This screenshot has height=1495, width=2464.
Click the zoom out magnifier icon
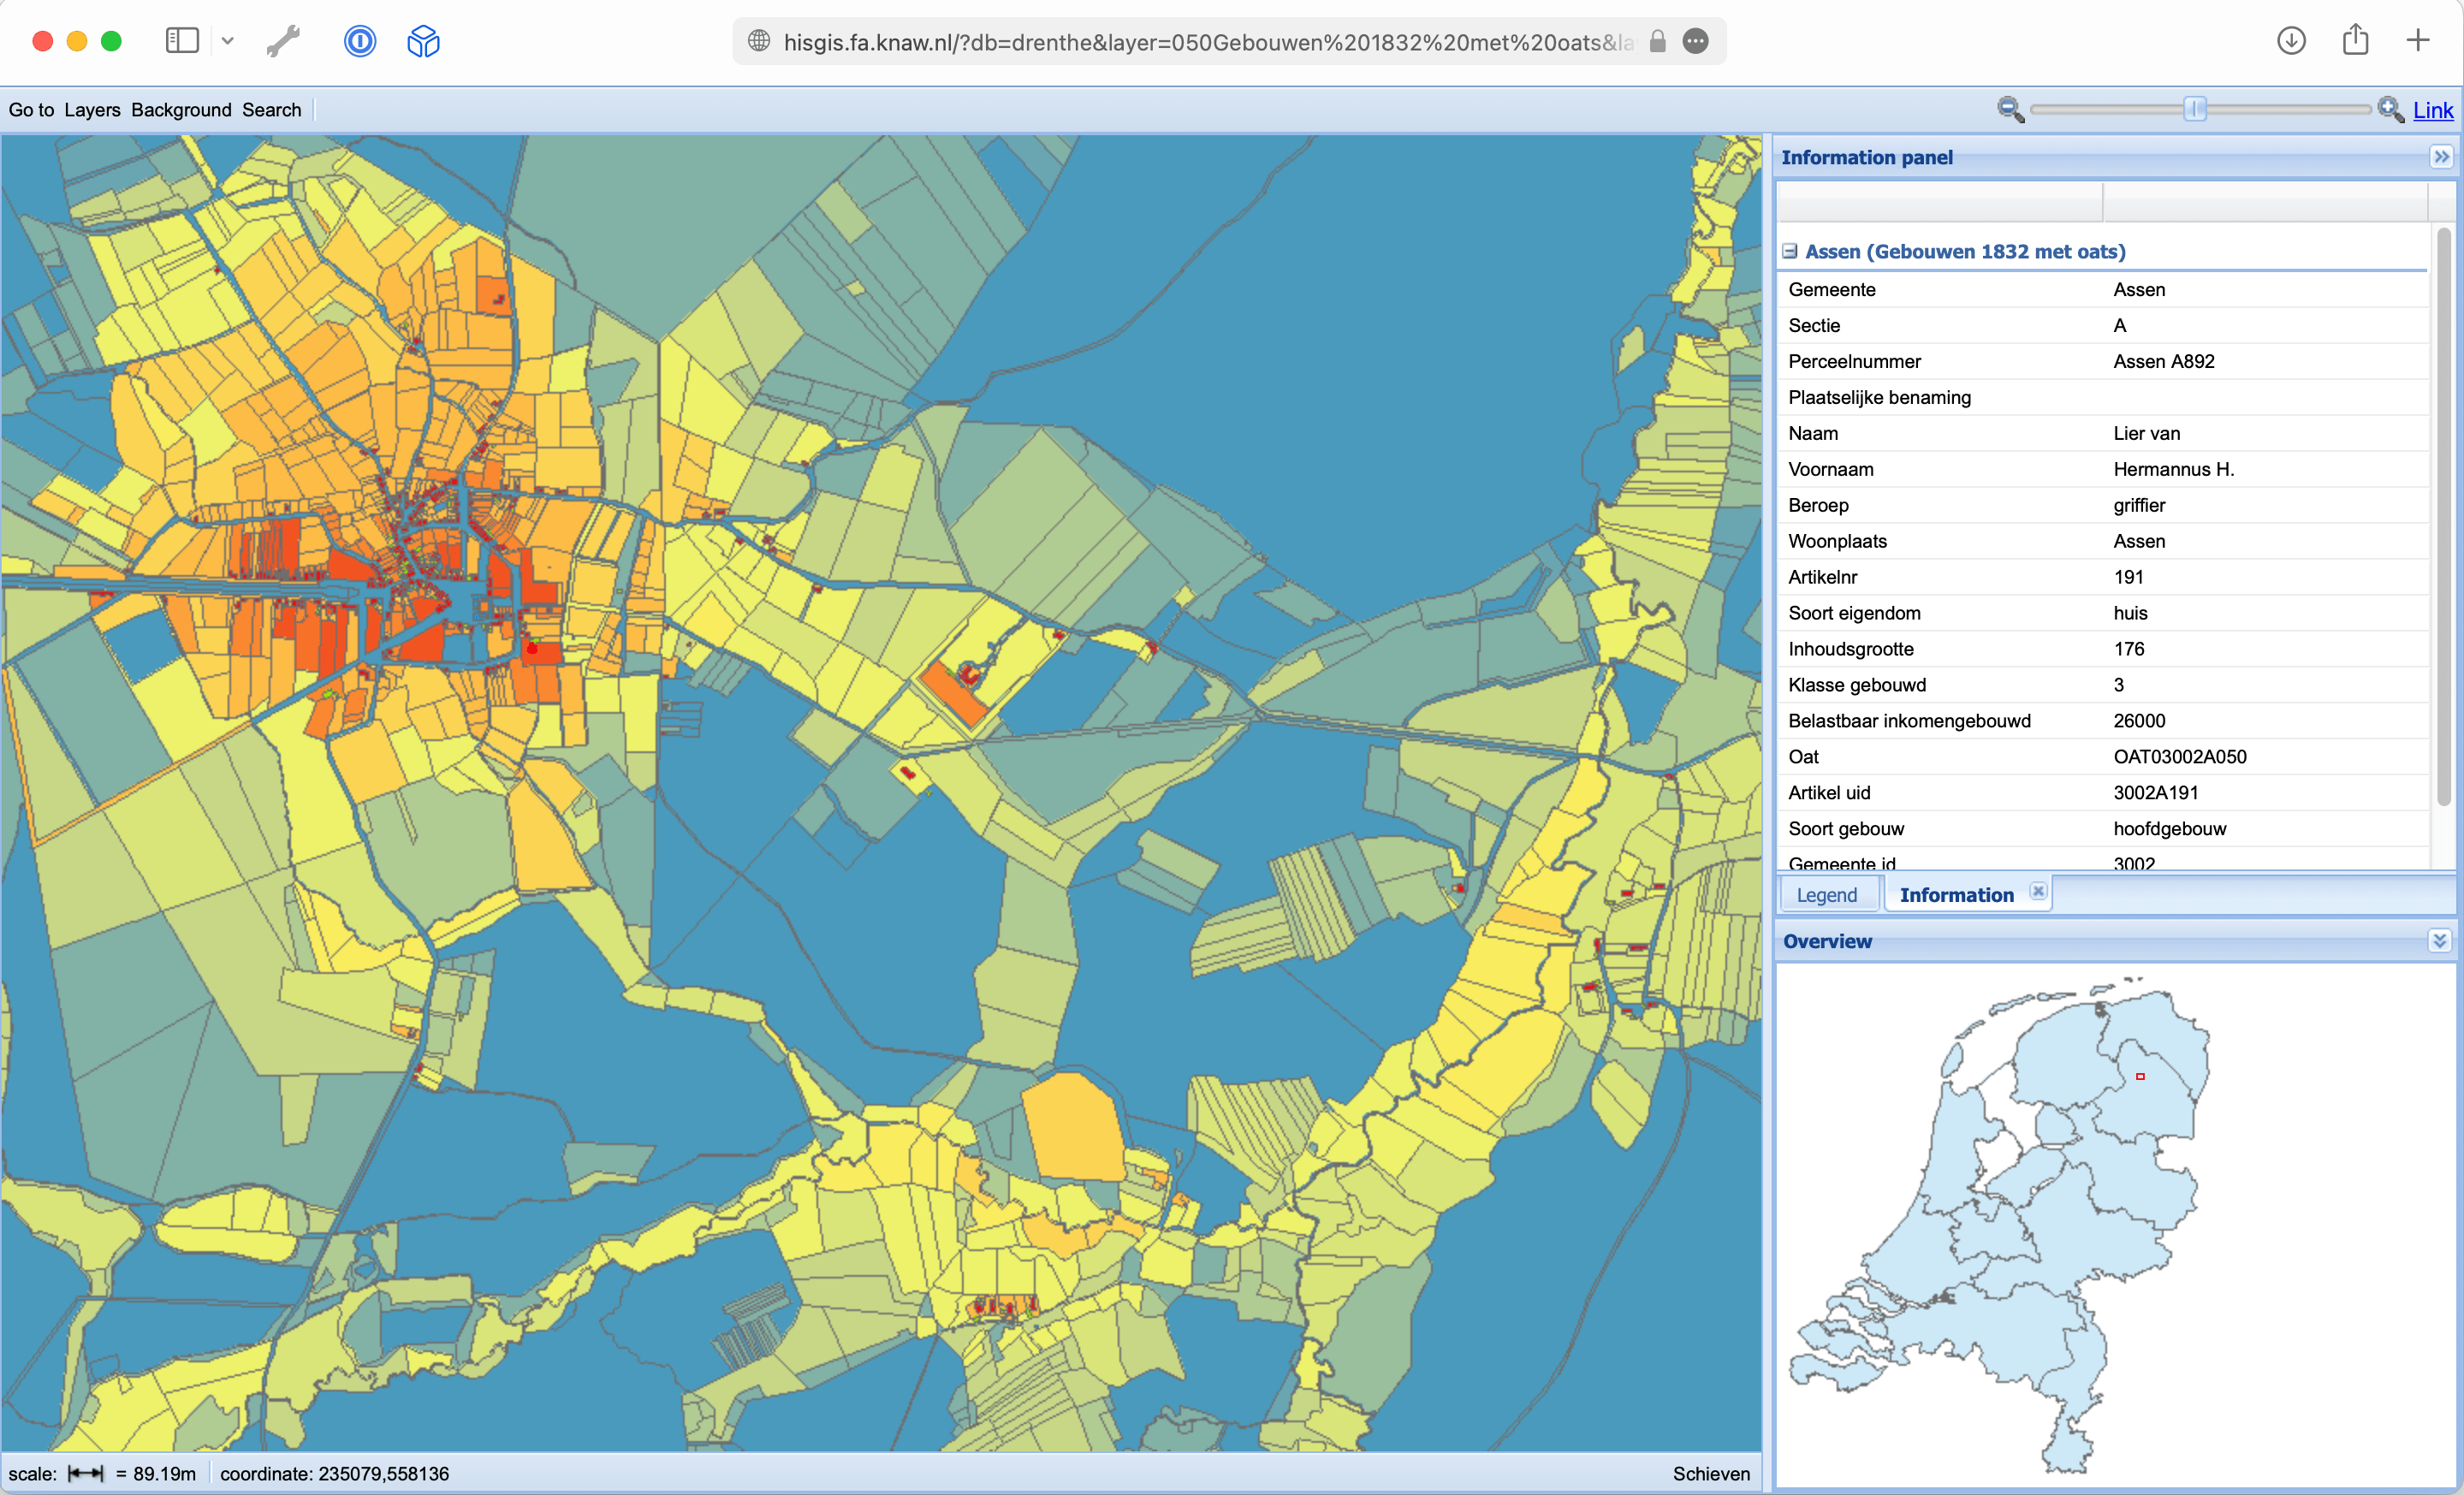click(2008, 109)
